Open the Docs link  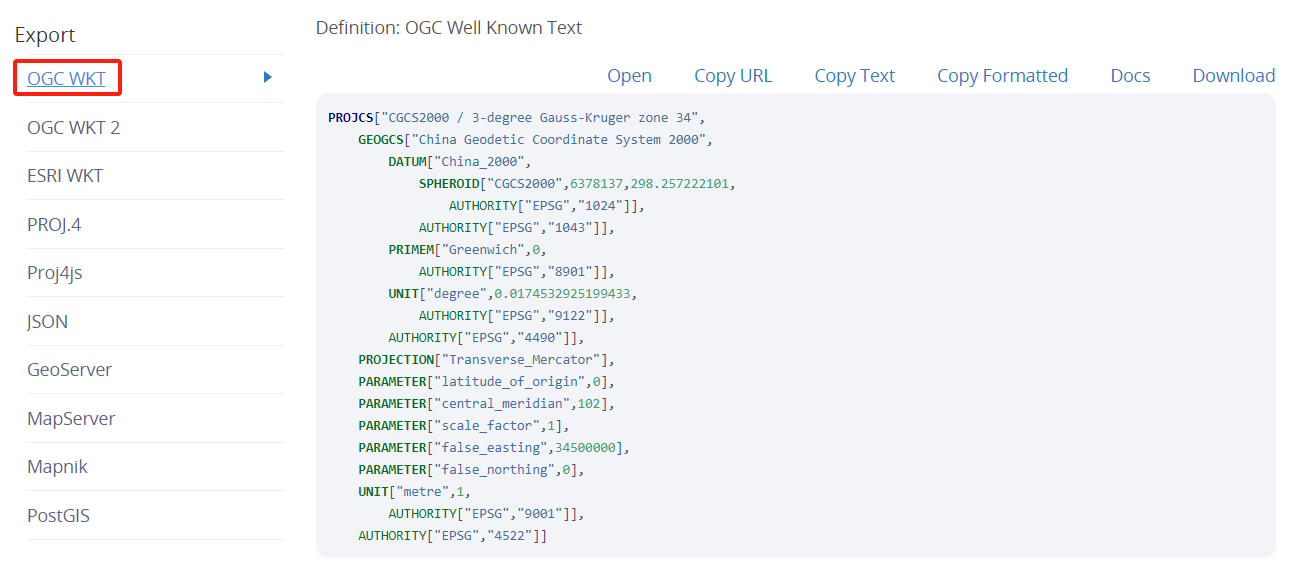1130,76
